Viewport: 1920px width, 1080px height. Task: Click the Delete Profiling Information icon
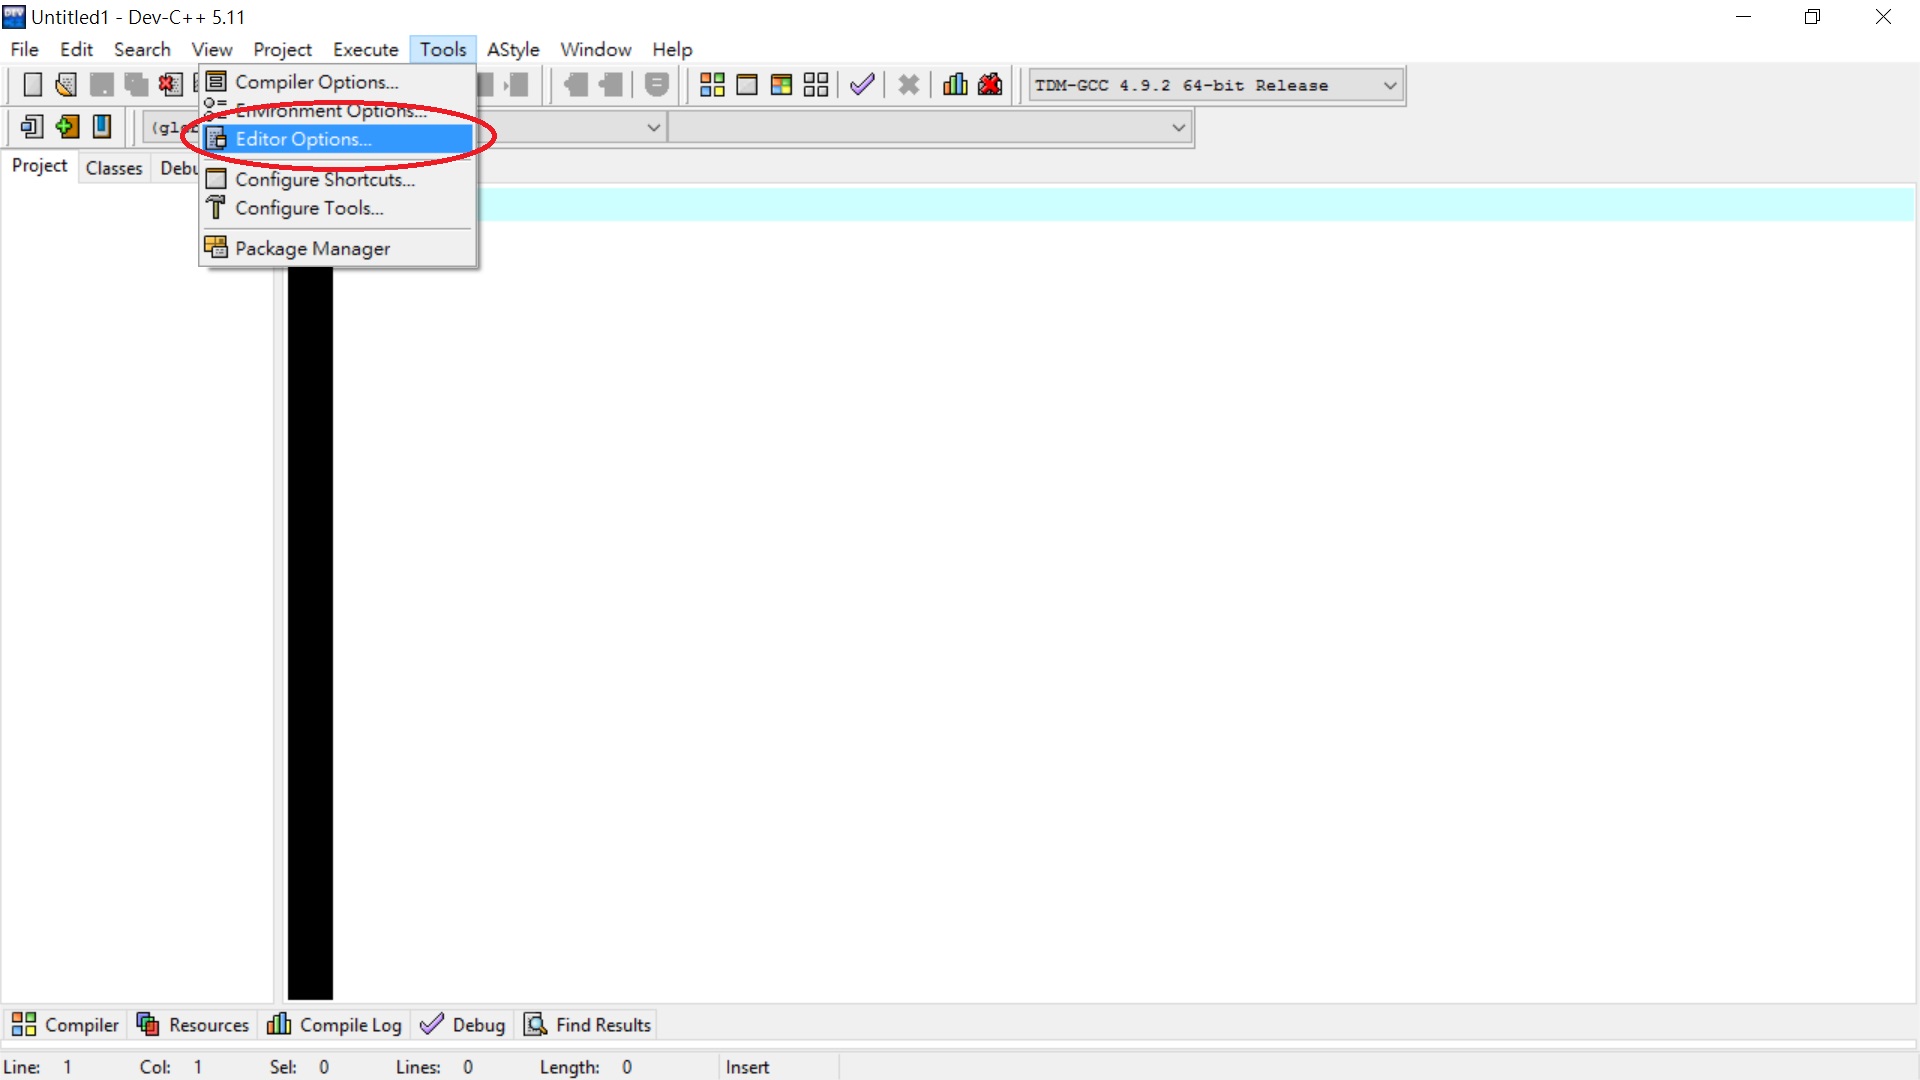[990, 85]
